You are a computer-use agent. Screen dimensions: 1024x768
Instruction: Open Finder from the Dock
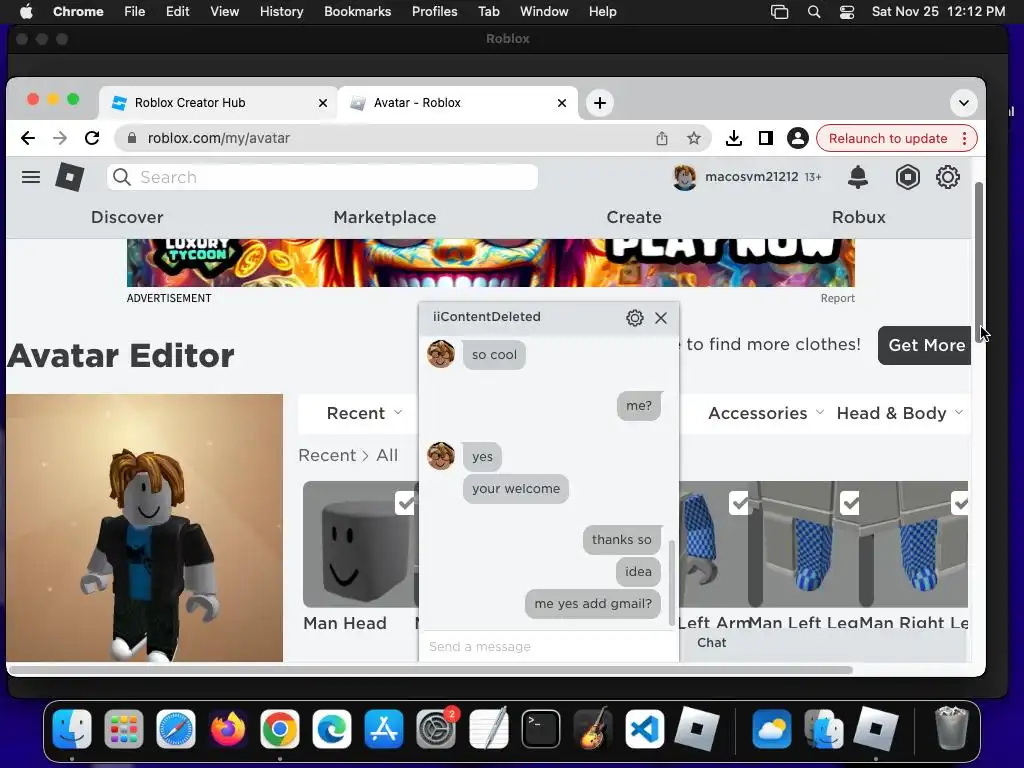tap(72, 729)
